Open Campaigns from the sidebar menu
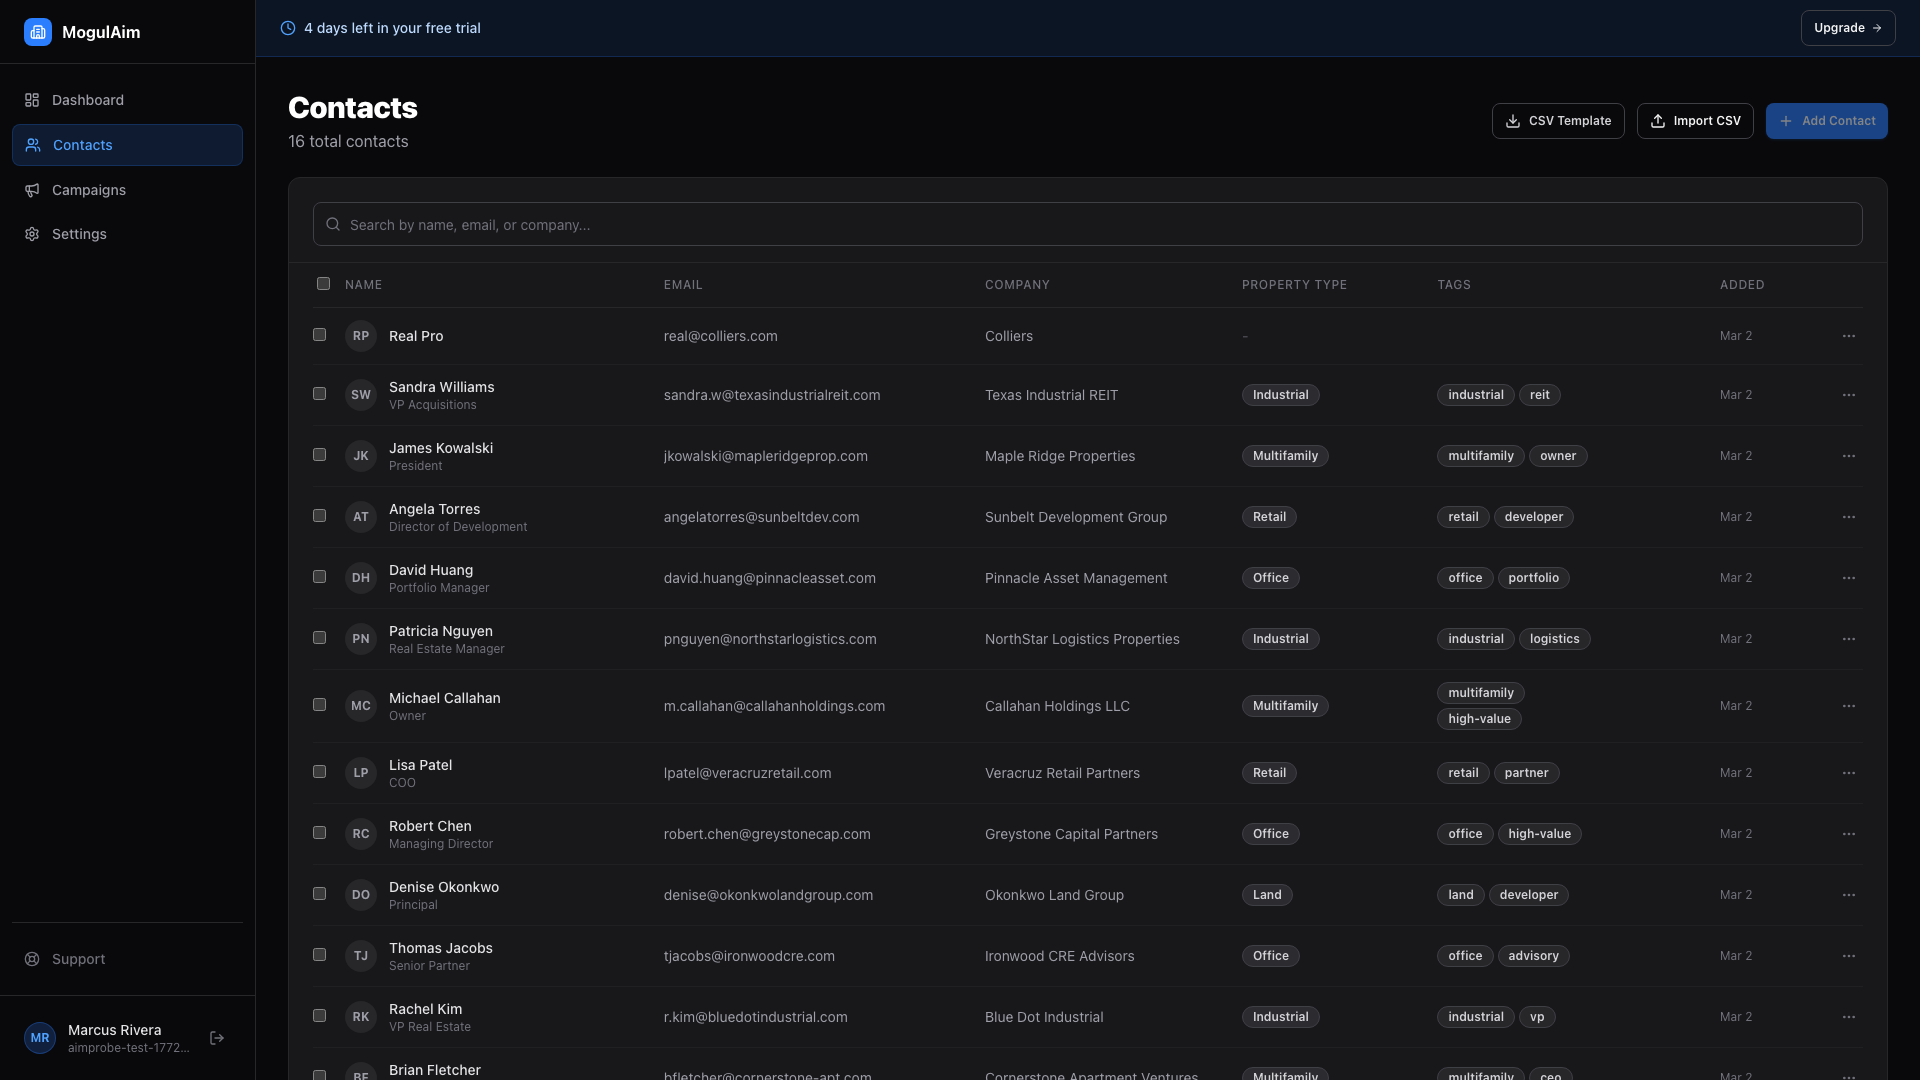Screen dimensions: 1920x1080 (88, 190)
